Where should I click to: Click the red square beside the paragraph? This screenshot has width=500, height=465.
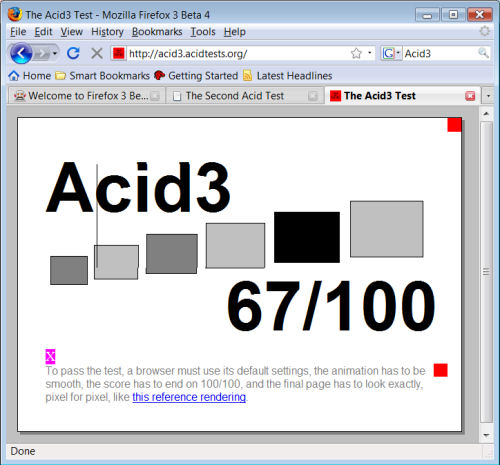(441, 370)
